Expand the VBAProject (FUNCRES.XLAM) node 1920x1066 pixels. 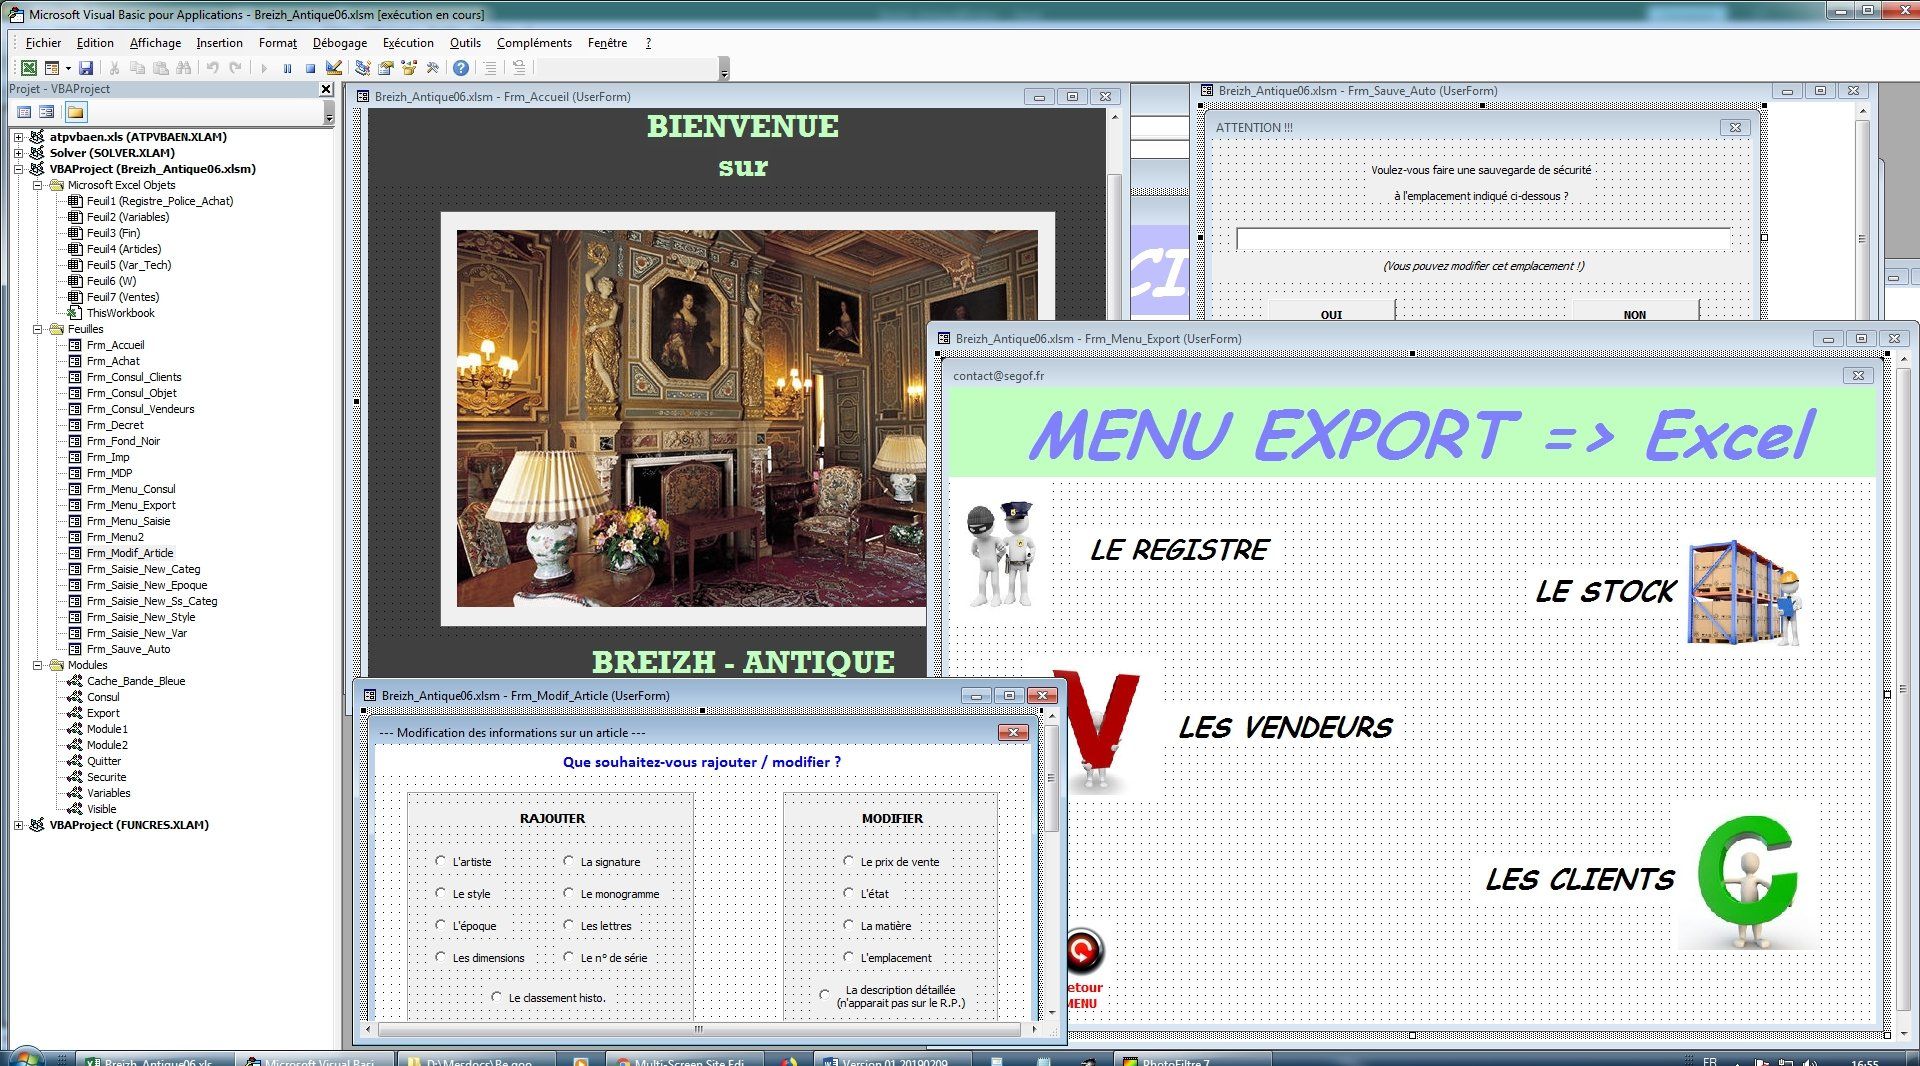point(19,825)
